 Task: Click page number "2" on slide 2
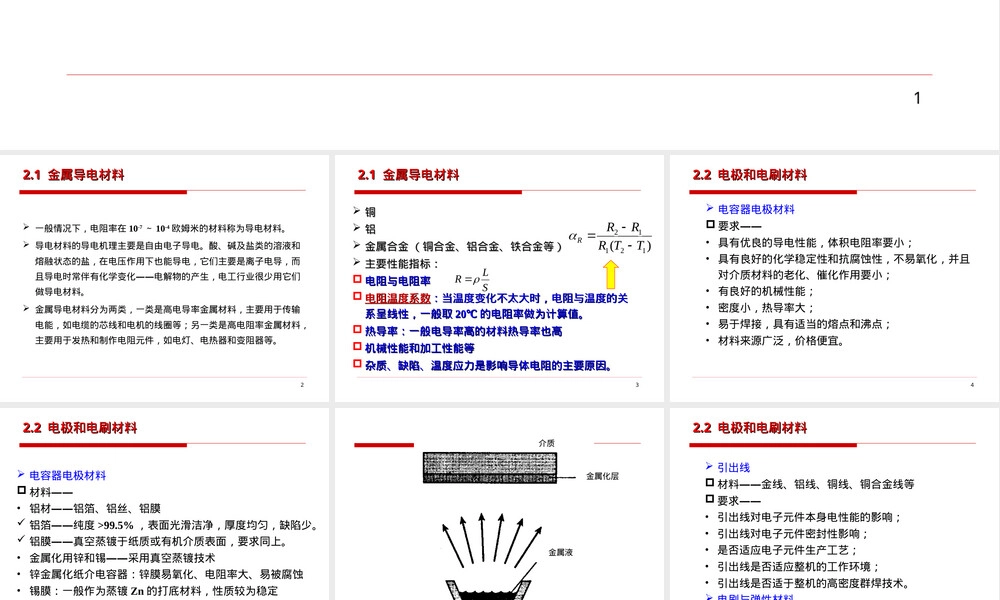pyautogui.click(x=302, y=384)
